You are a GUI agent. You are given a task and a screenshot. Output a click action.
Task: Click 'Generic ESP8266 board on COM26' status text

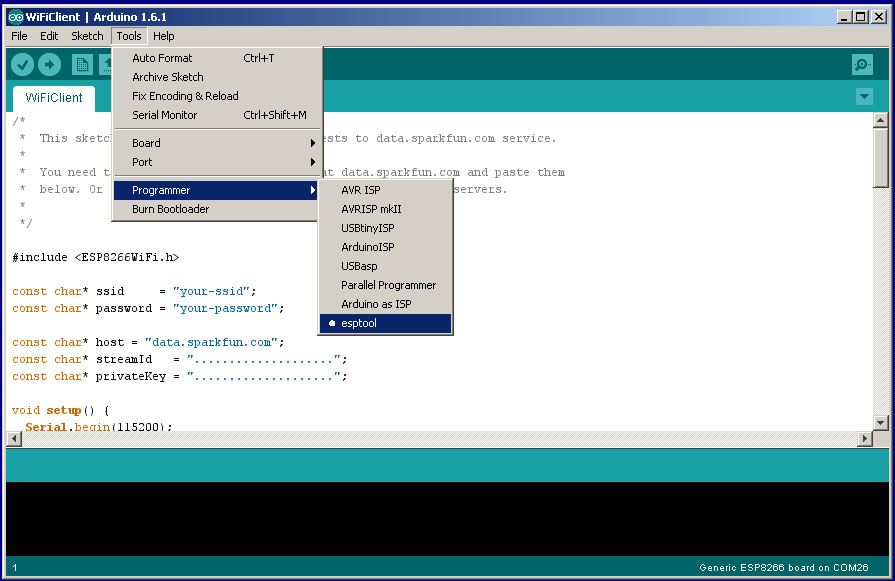pos(784,568)
